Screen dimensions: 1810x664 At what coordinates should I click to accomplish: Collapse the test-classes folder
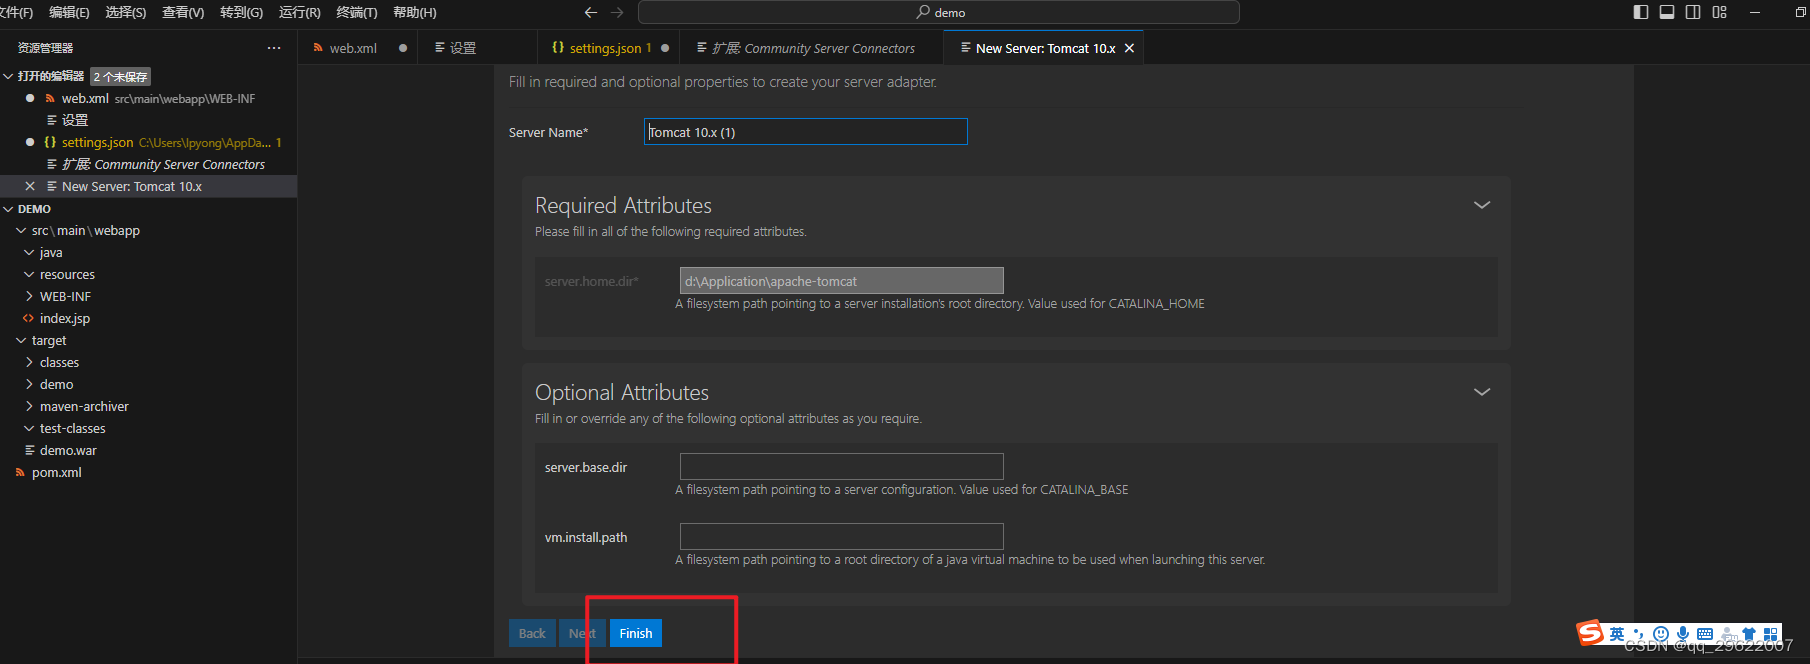29,428
